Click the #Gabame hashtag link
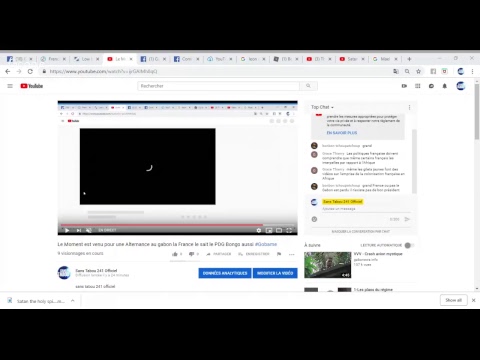Viewport: 480px width, 360px height. 266,244
